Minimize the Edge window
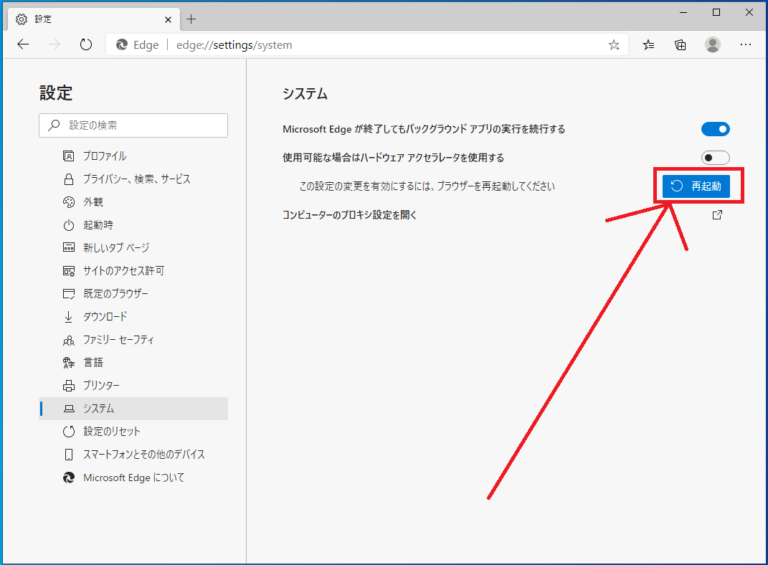The image size is (768, 565). tap(684, 13)
